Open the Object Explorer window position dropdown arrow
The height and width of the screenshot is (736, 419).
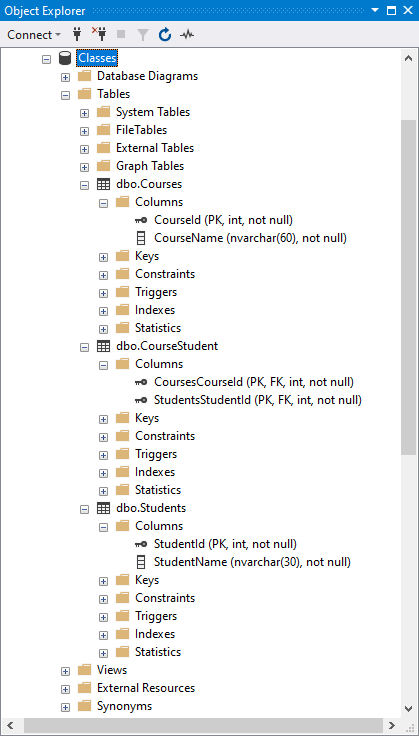374,10
